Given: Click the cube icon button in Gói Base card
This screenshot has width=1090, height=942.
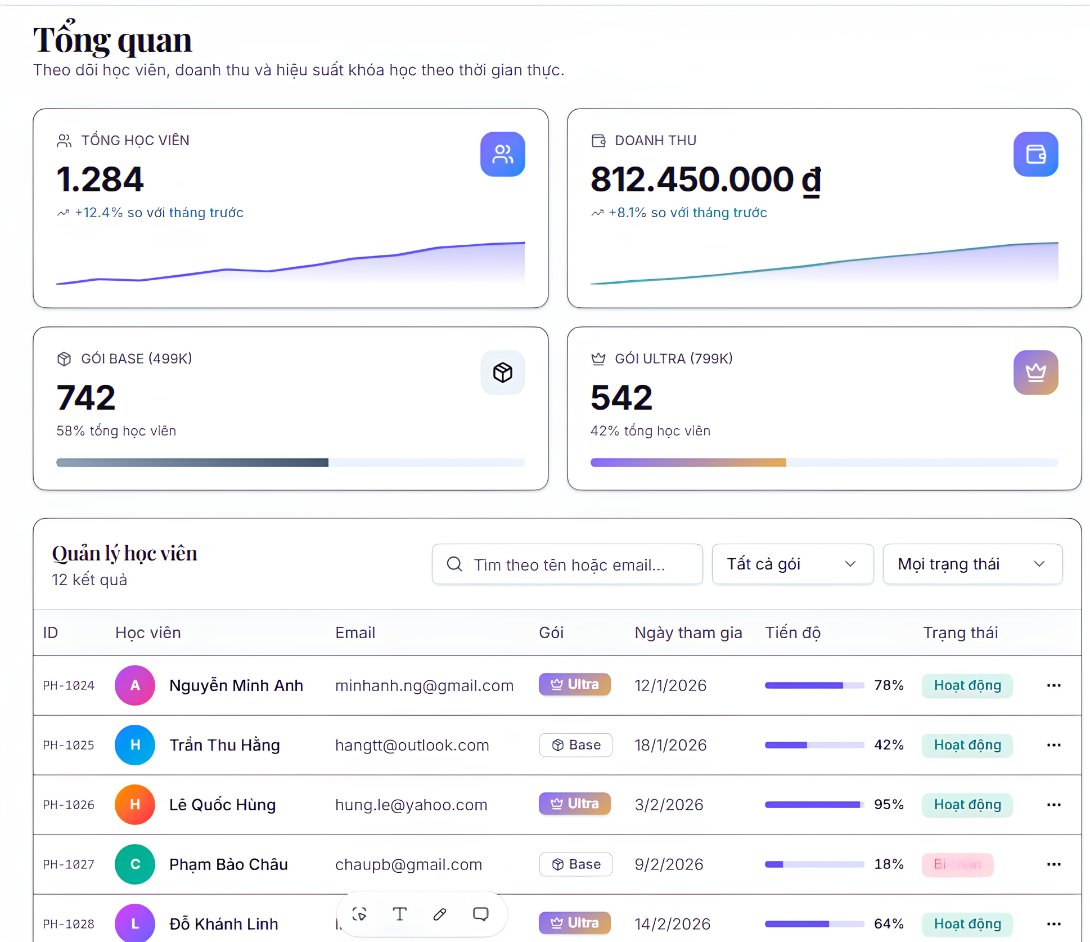Looking at the screenshot, I should click(x=502, y=373).
